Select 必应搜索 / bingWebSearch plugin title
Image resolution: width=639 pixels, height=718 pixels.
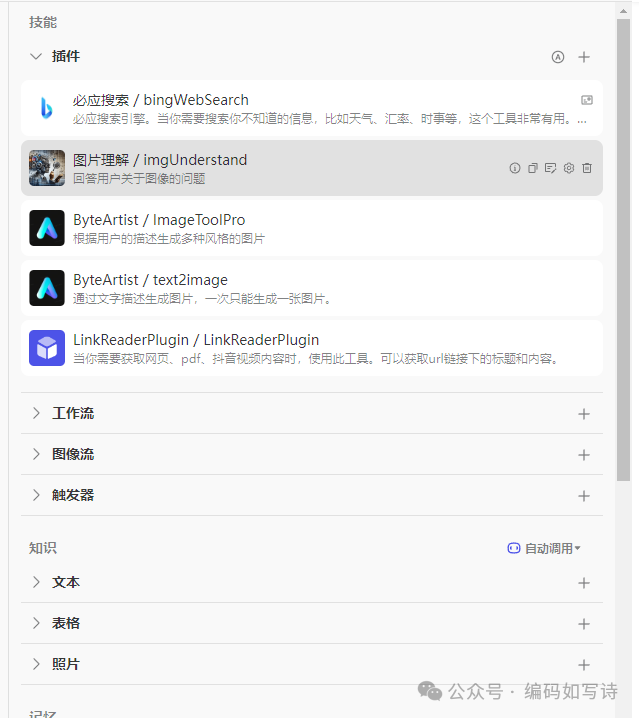tap(161, 100)
